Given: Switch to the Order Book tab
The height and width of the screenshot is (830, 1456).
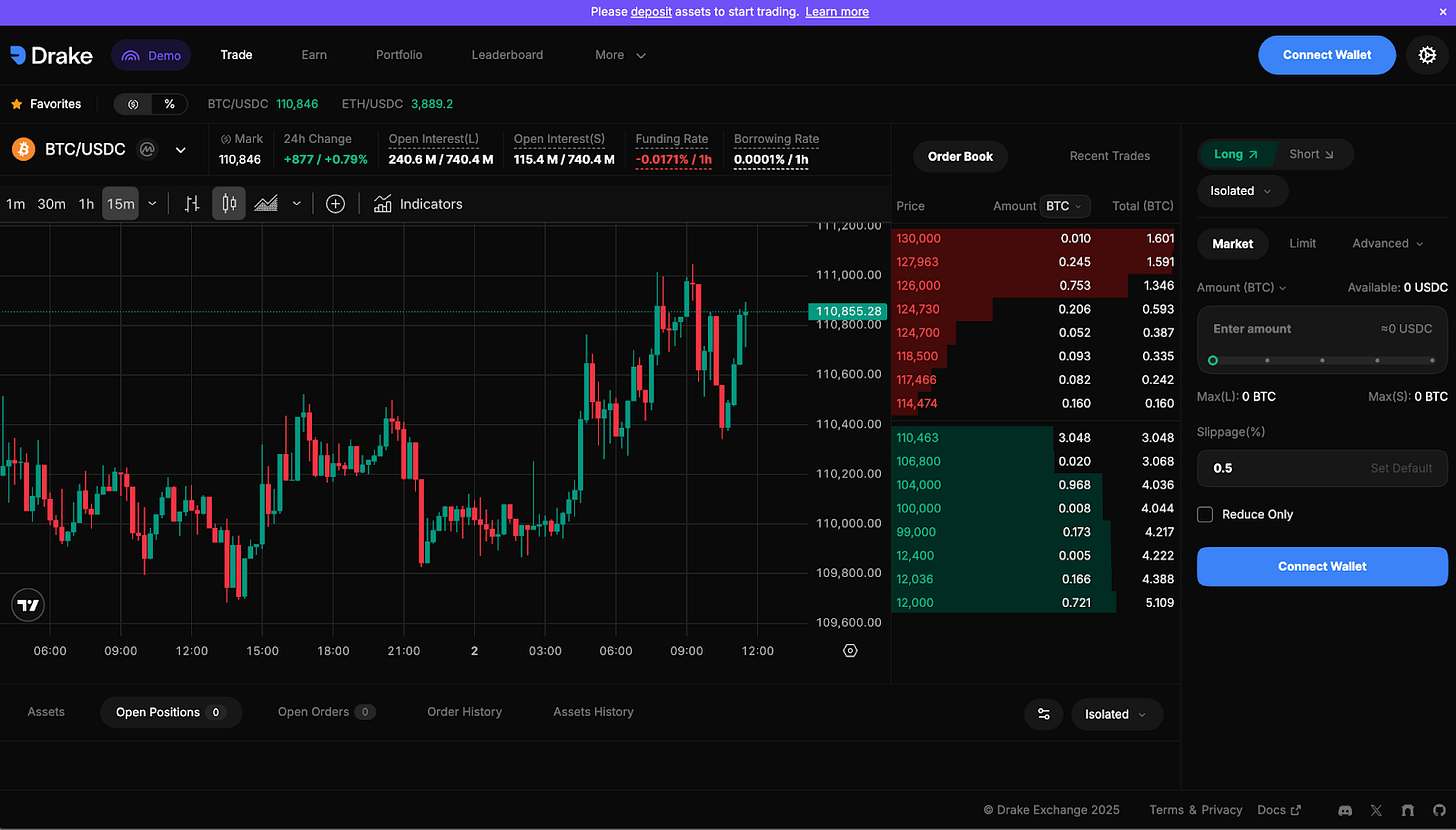Looking at the screenshot, I should tap(961, 156).
